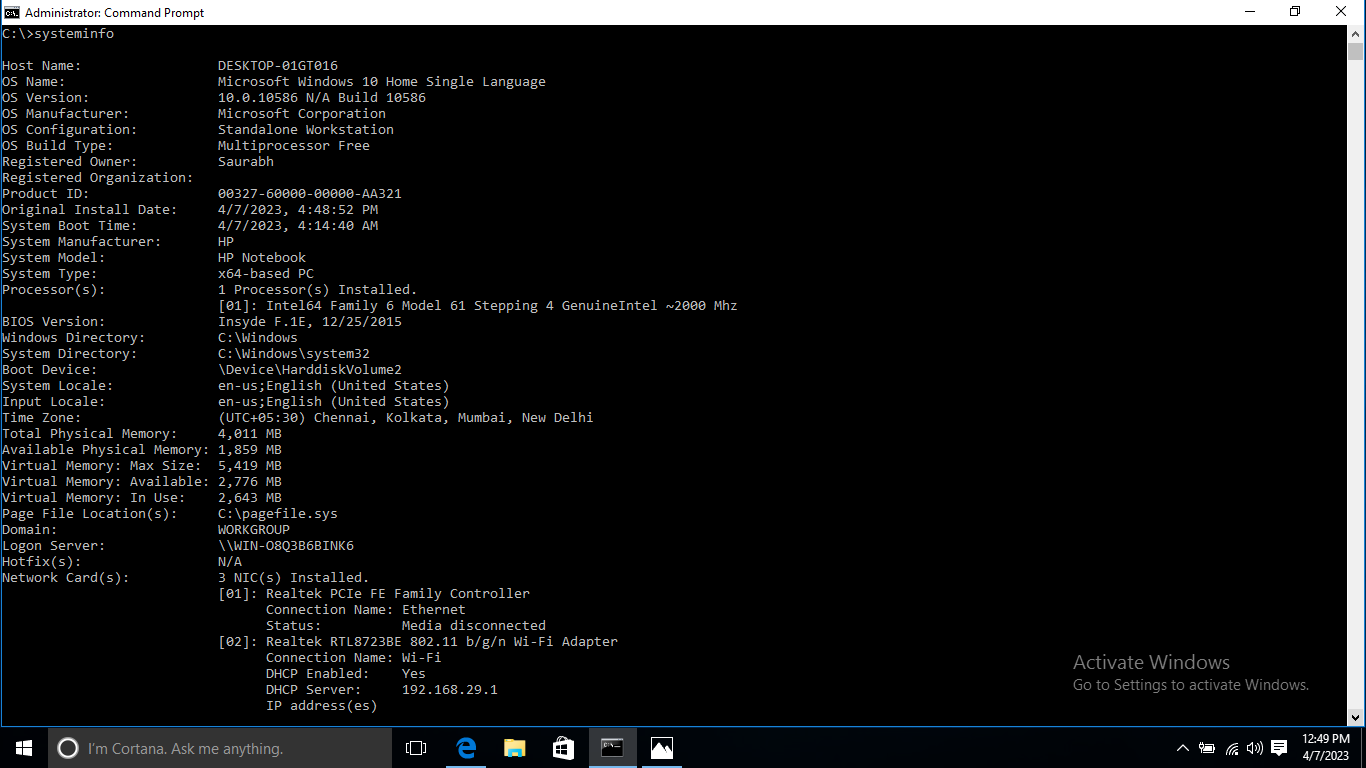Select the active Command Prompt taskbar icon
Image resolution: width=1366 pixels, height=768 pixels.
click(612, 748)
